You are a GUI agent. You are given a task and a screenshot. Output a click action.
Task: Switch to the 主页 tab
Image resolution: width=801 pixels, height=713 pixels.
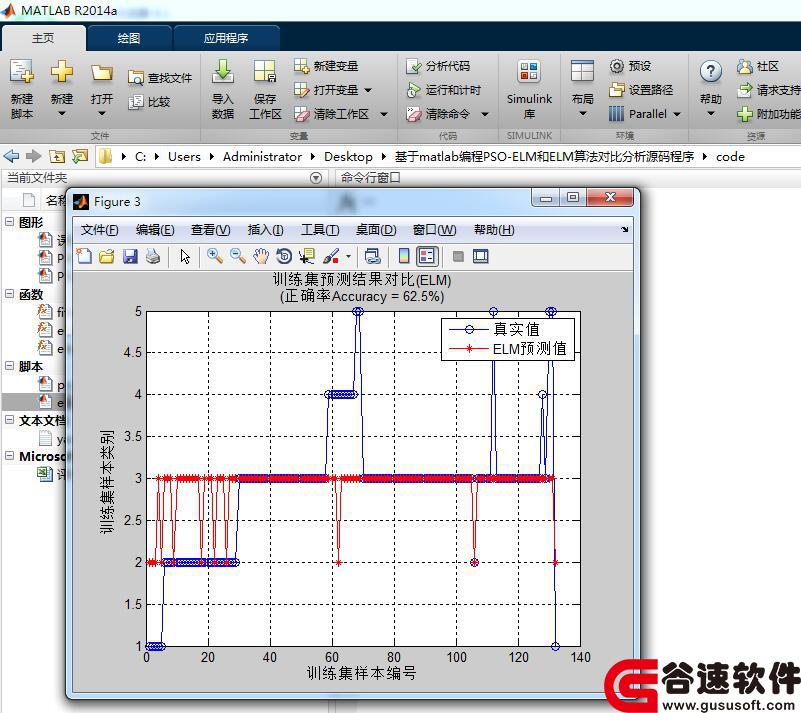coord(43,38)
